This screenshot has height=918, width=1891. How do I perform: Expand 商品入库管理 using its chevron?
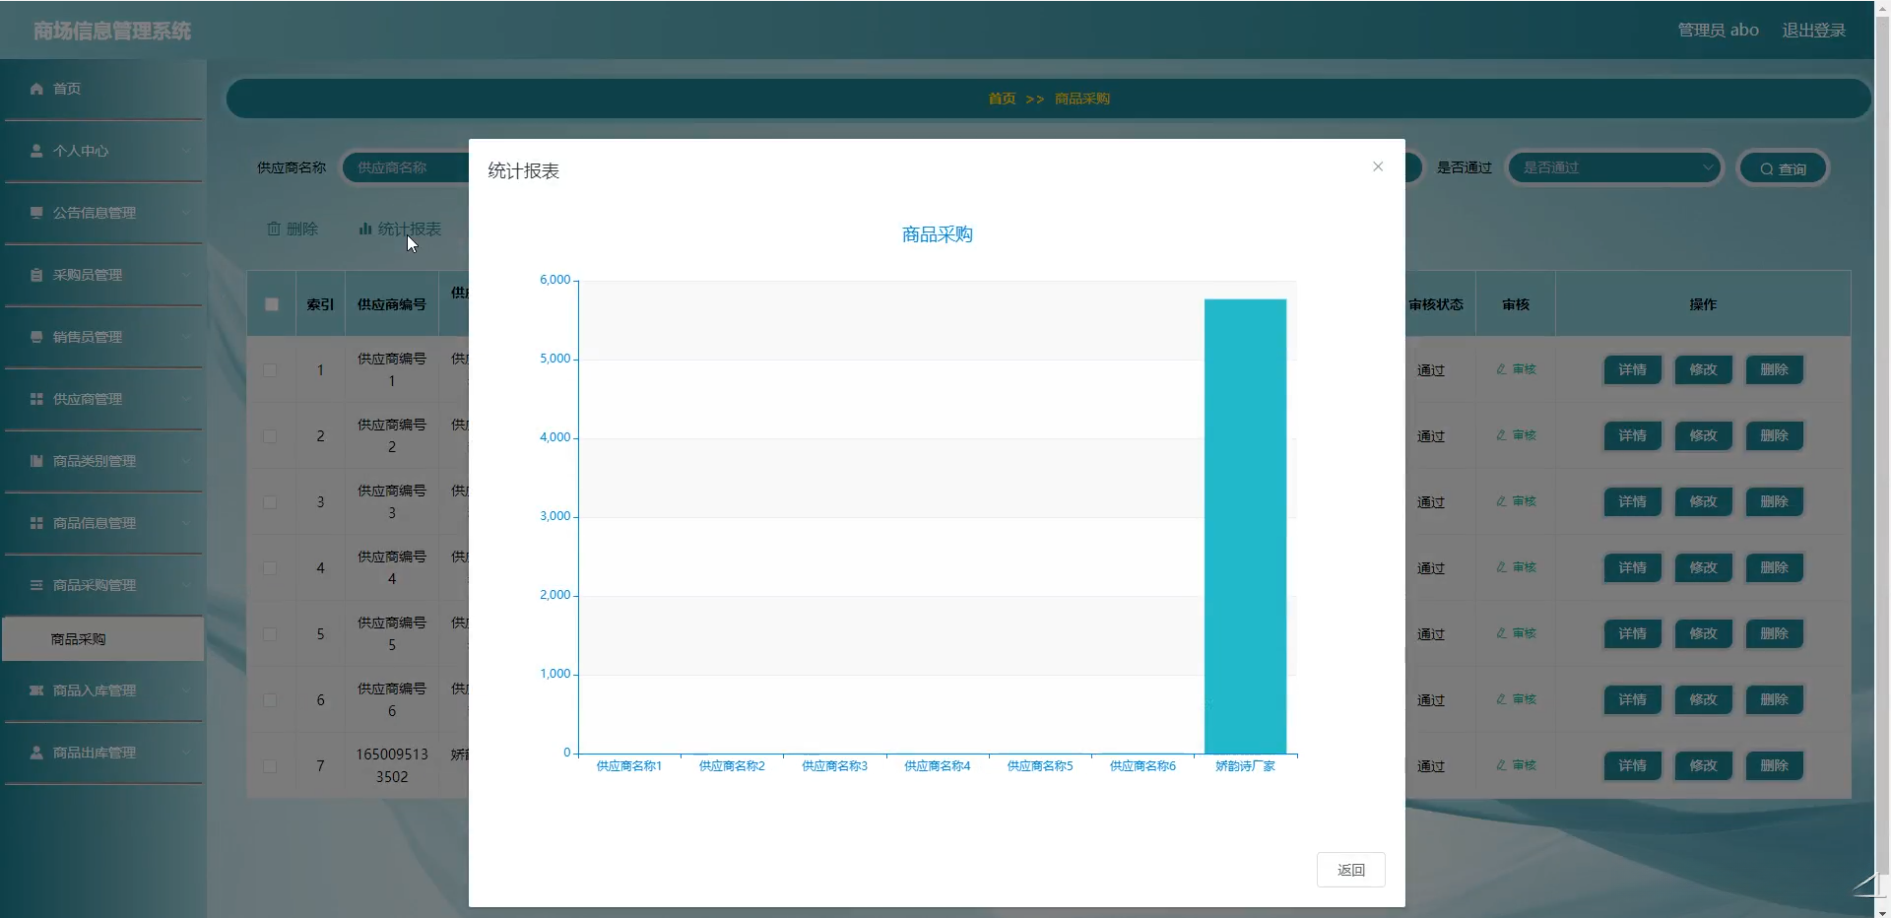(x=186, y=691)
